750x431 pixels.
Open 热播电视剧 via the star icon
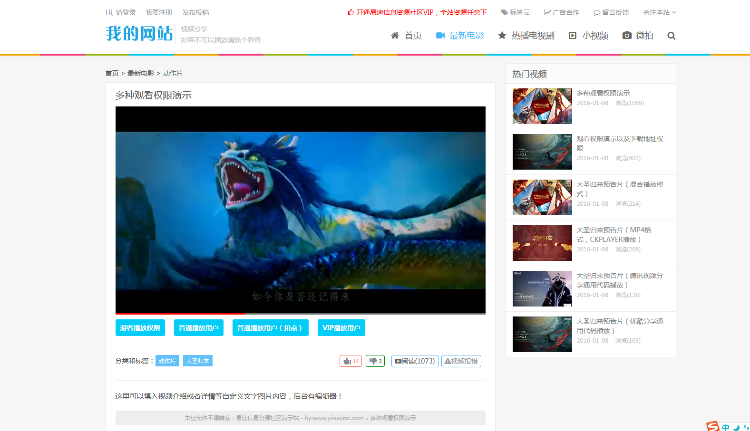tap(526, 35)
